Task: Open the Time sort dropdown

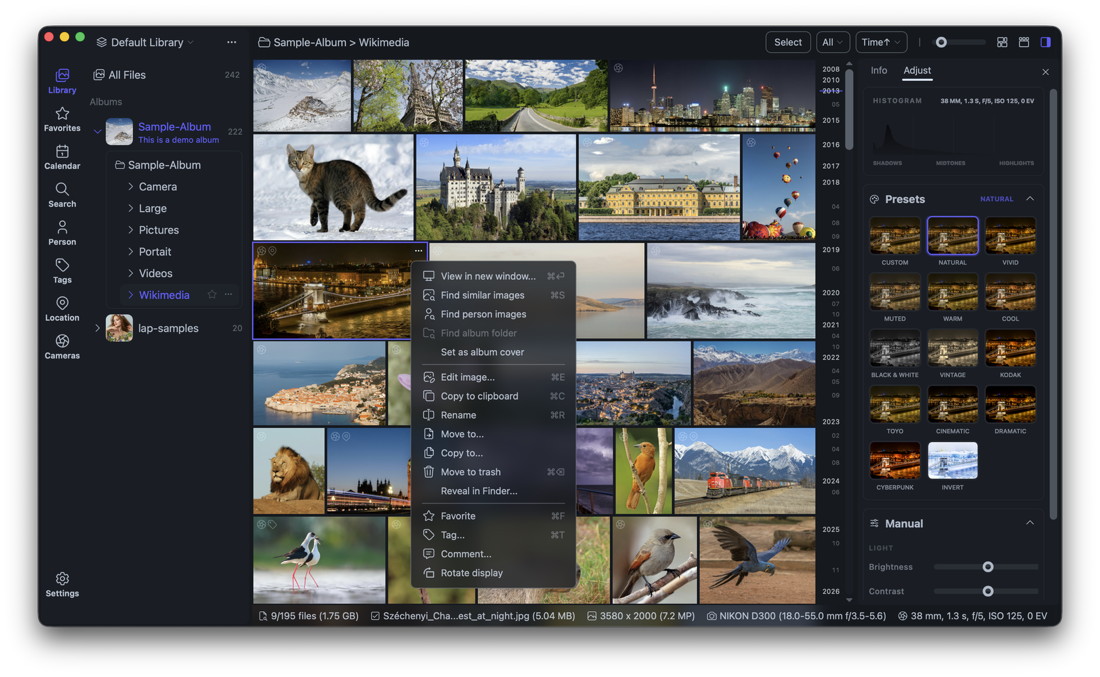Action: 881,42
